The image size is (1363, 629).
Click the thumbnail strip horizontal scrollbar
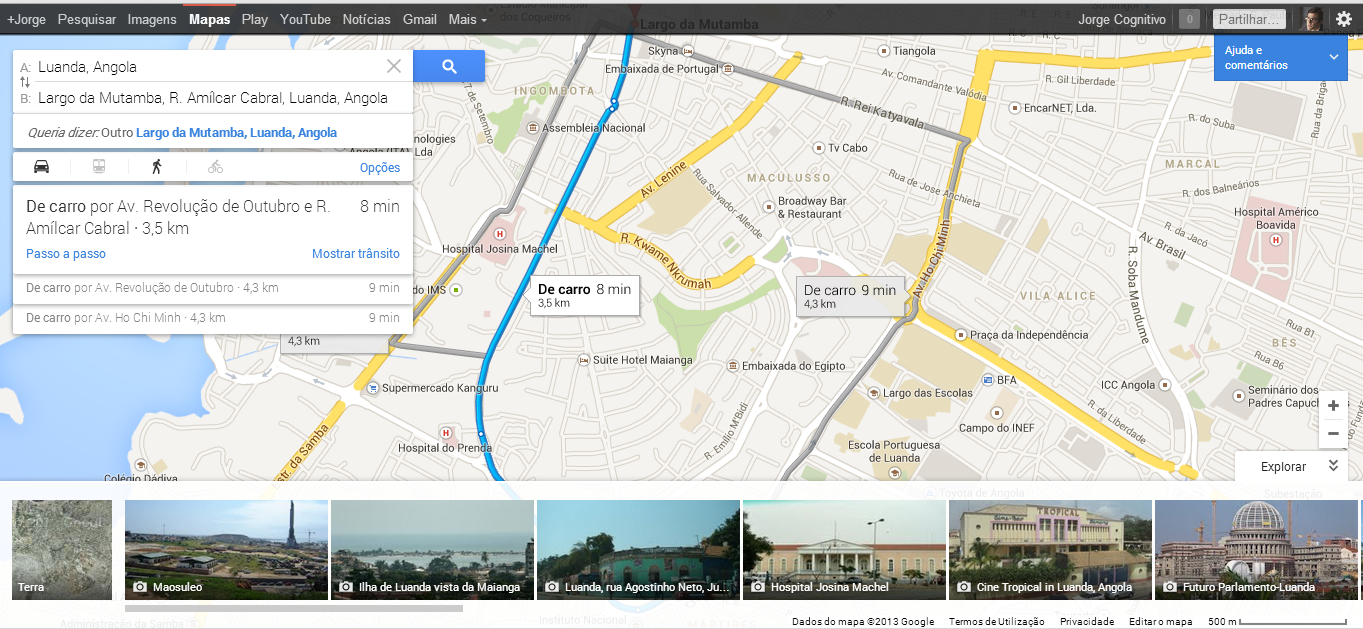point(294,608)
